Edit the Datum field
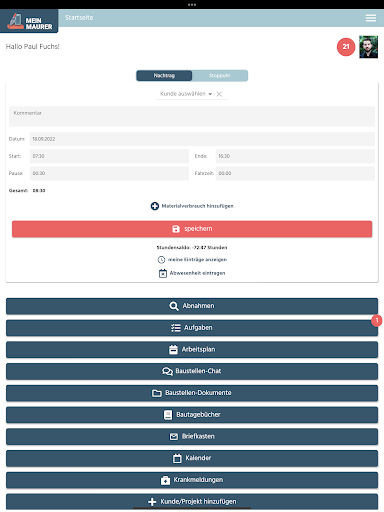The width and height of the screenshot is (384, 512). point(202,139)
